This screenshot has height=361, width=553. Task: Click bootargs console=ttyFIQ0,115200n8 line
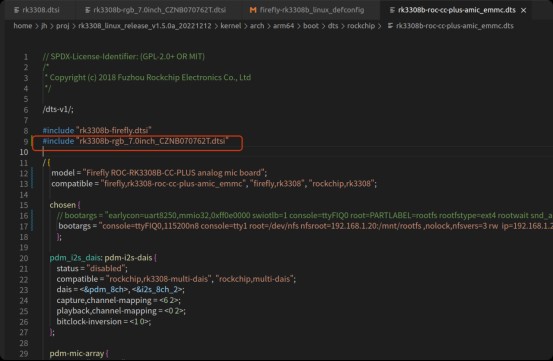[x=305, y=226]
